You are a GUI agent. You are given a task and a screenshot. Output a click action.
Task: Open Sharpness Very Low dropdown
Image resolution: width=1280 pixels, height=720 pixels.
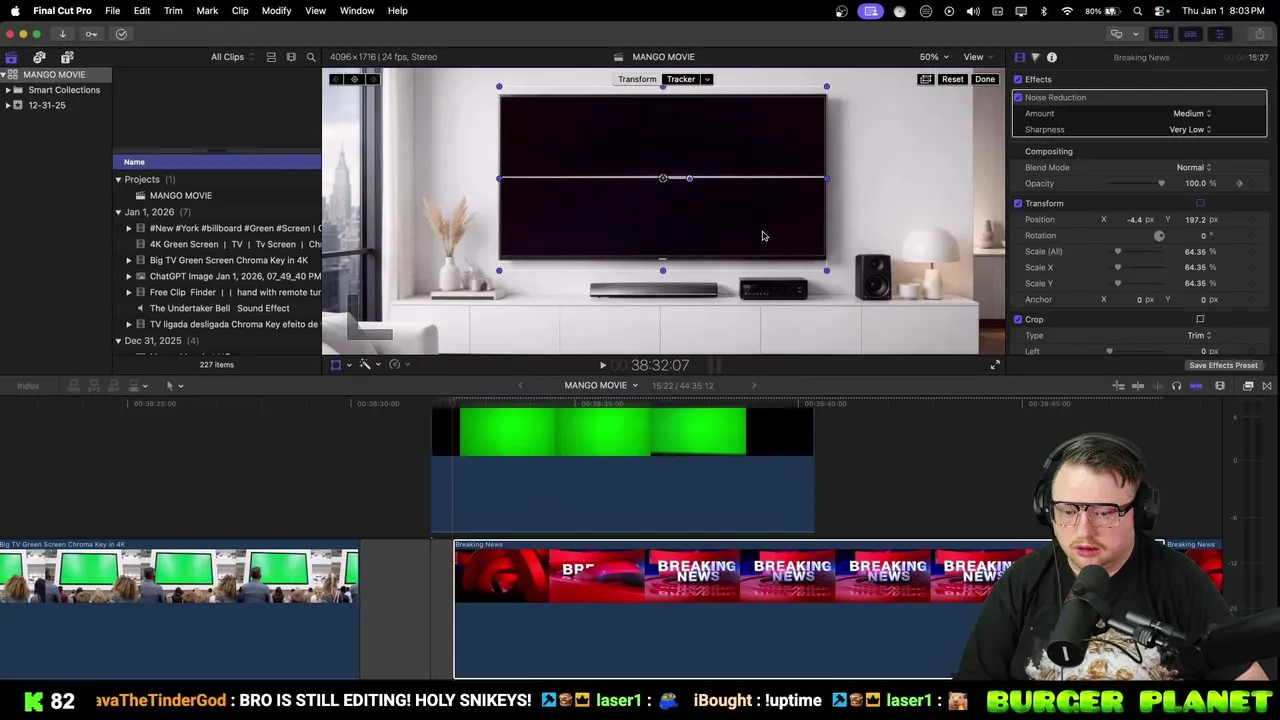click(x=1190, y=129)
